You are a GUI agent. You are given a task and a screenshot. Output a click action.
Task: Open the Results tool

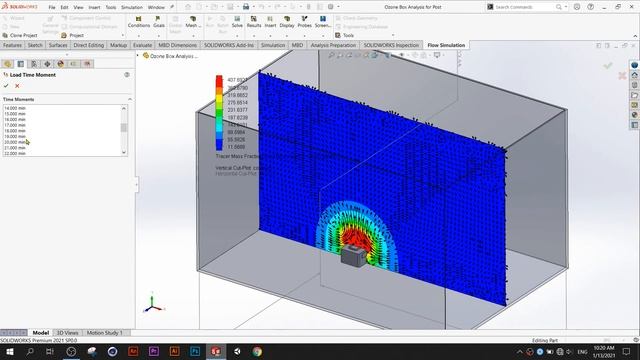[253, 22]
